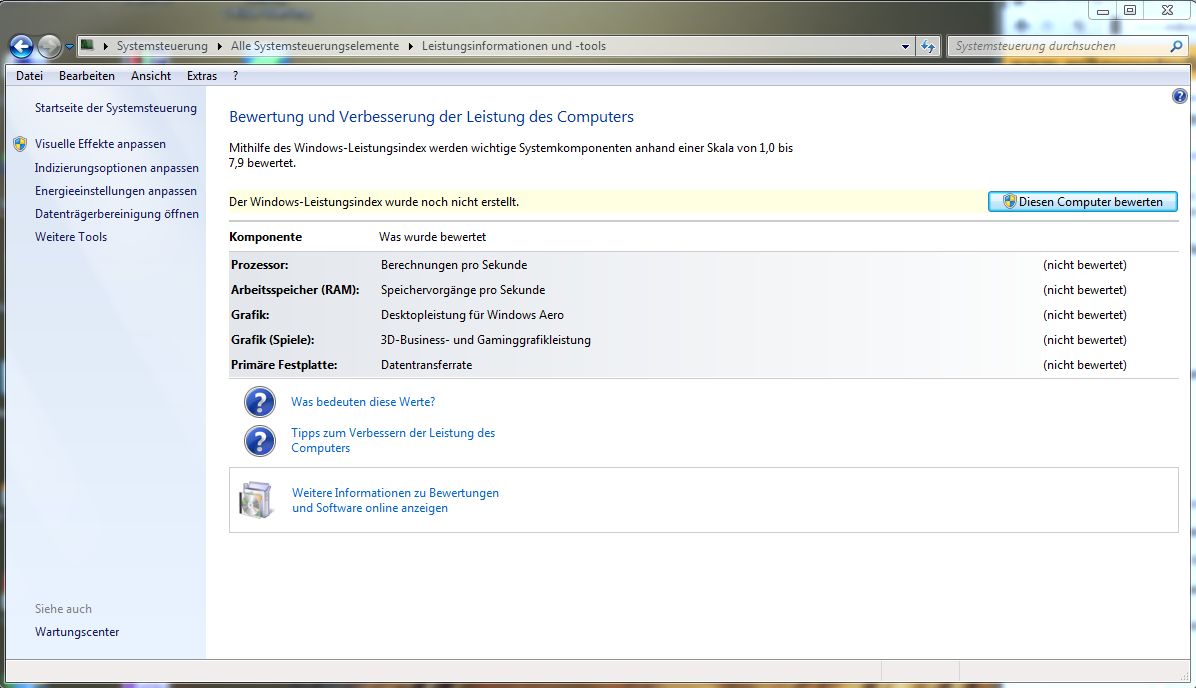The height and width of the screenshot is (688, 1196).
Task: Open the Ansicht menu
Action: [151, 76]
